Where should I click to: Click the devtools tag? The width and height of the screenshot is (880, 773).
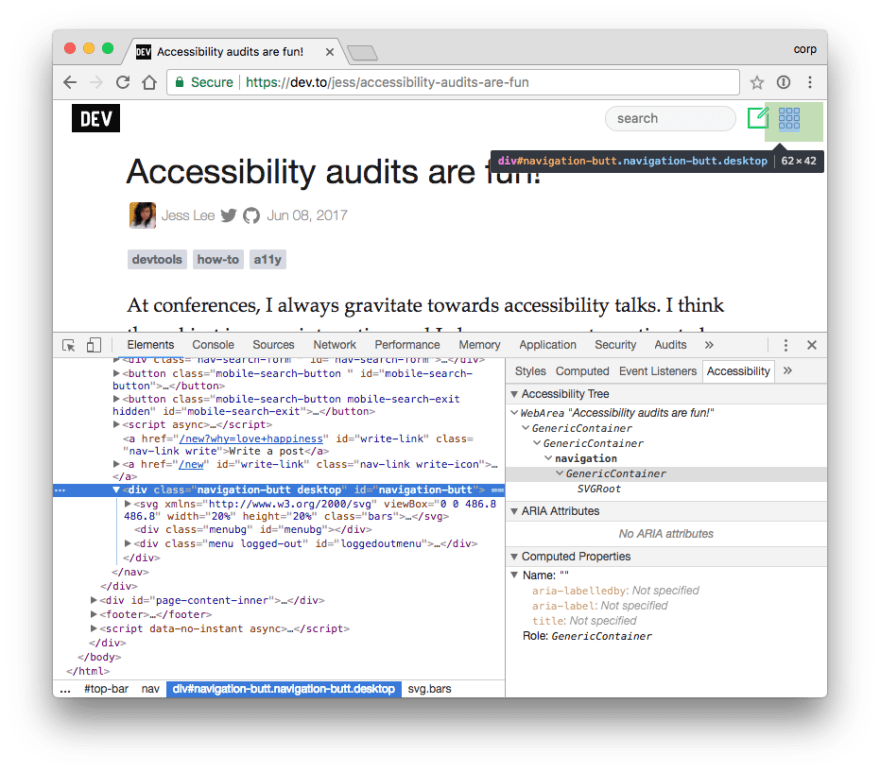point(157,259)
